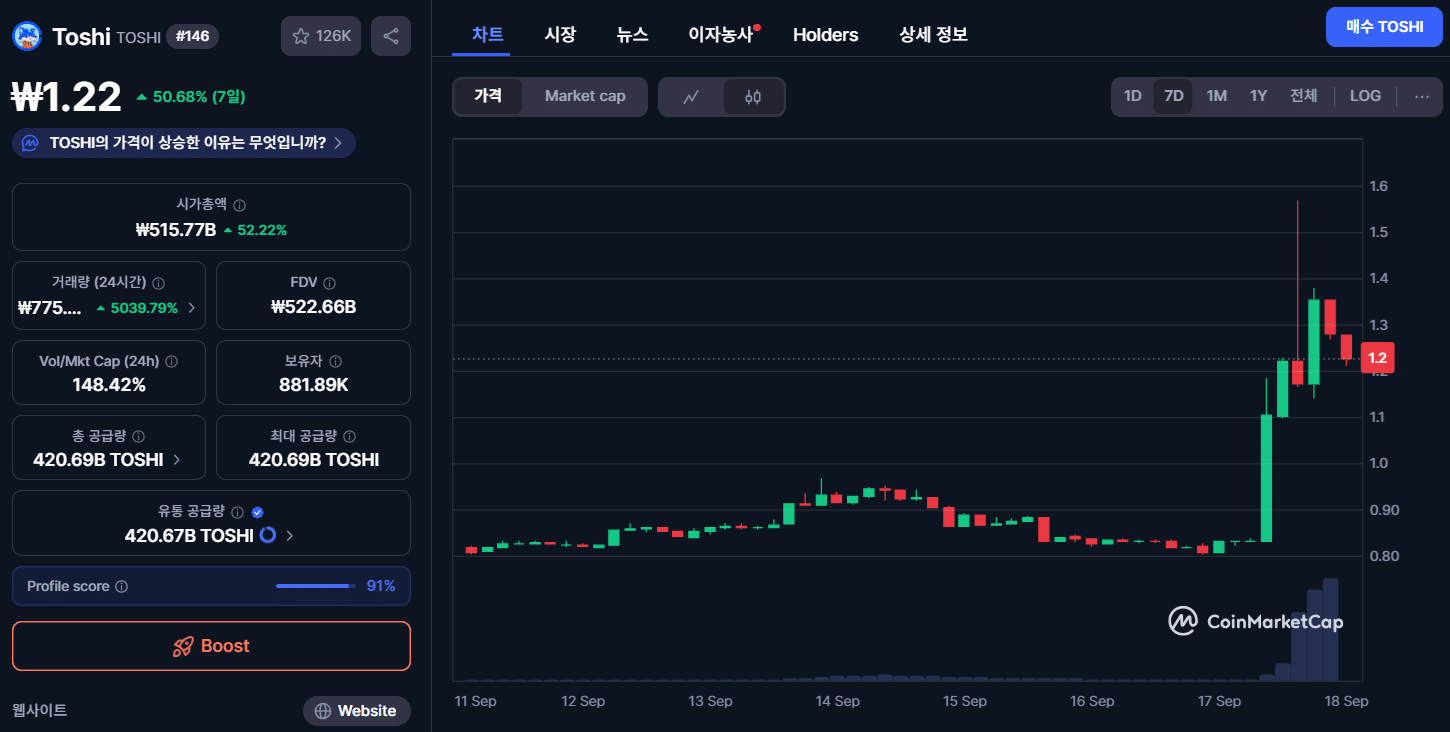Screen dimensions: 1450x732
Task: Set chart range to 1D
Action: [1132, 96]
